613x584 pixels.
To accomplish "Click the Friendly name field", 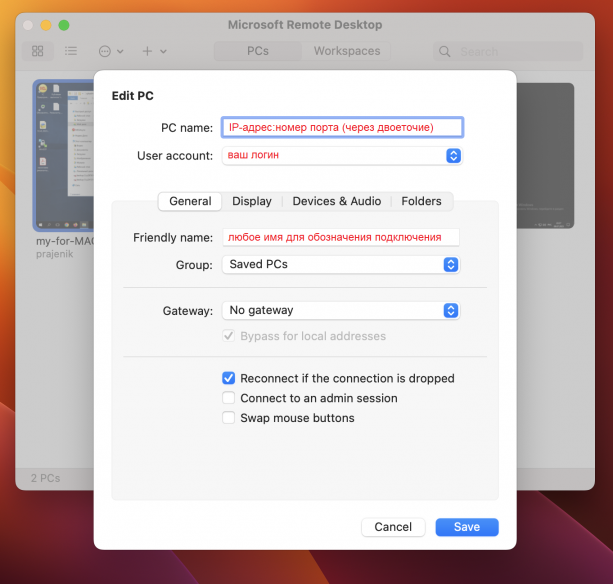I will 341,237.
